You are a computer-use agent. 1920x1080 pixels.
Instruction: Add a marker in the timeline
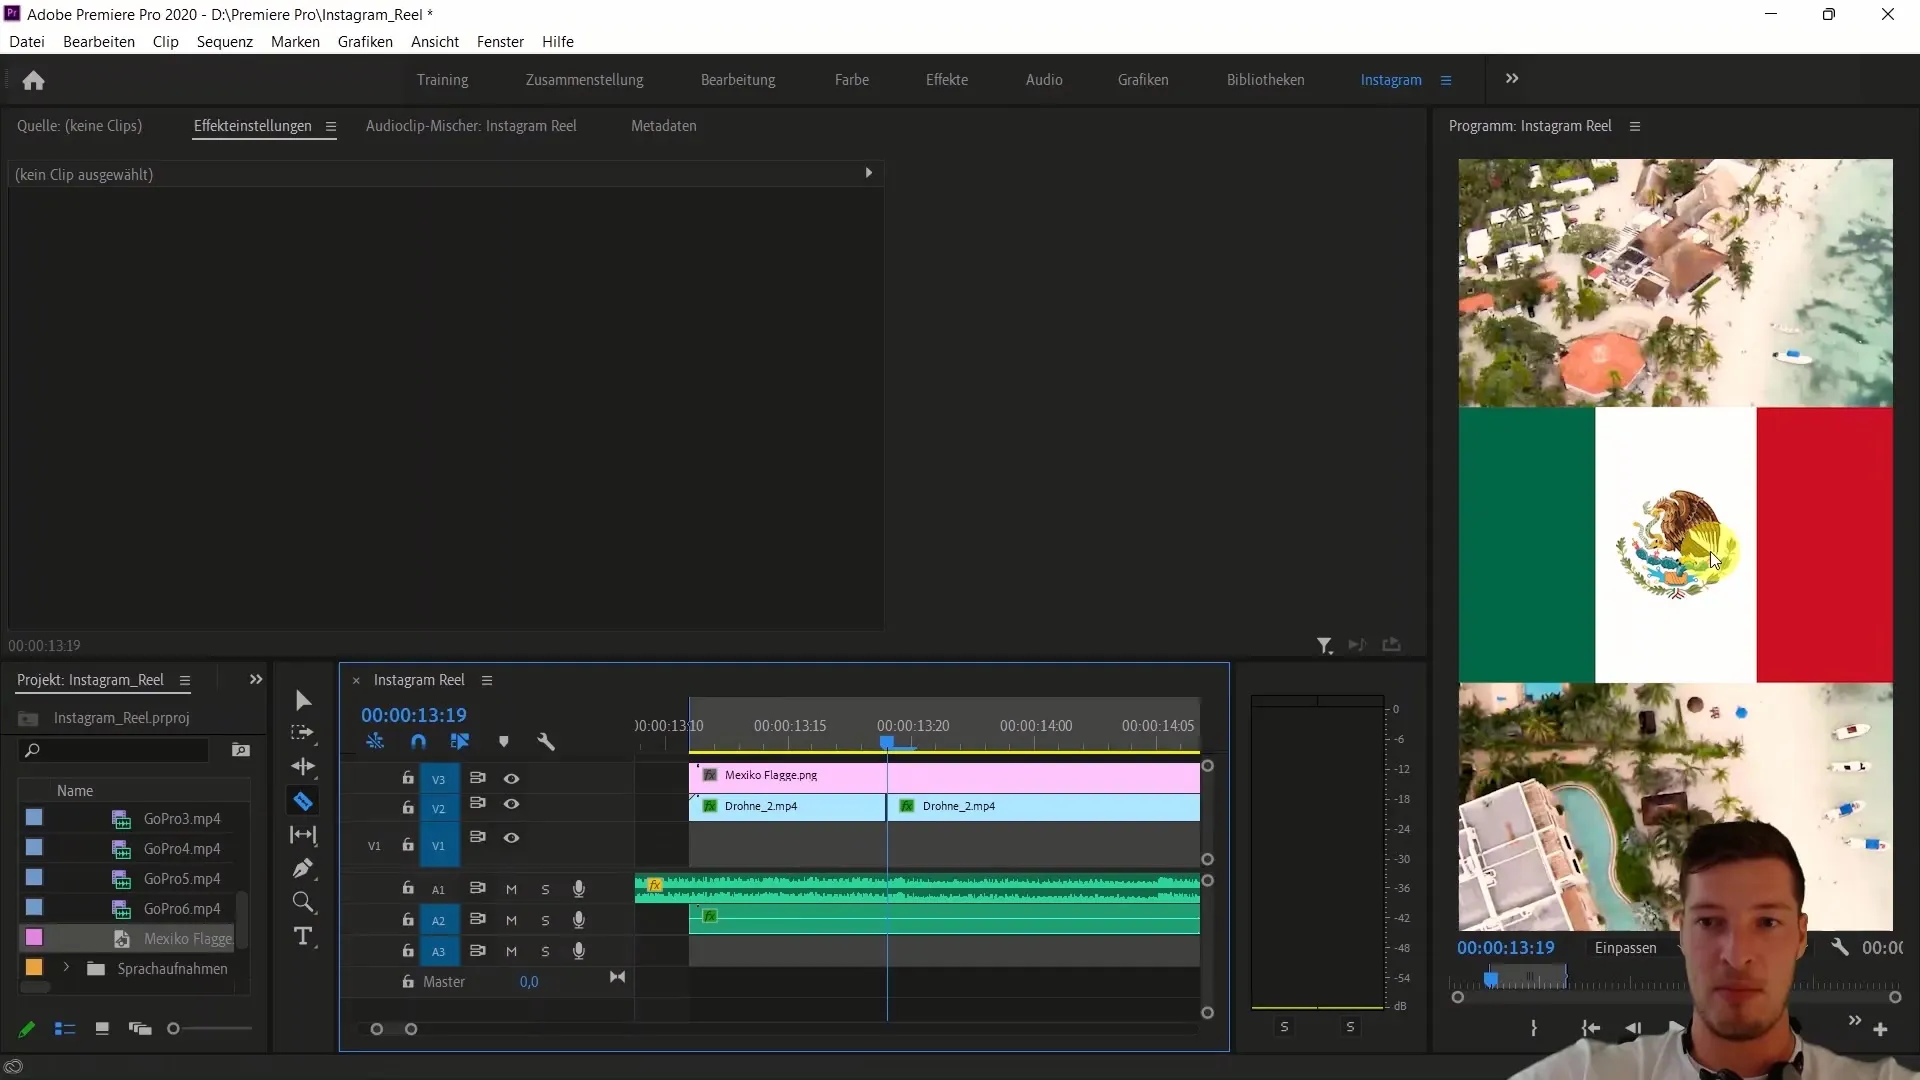click(x=504, y=742)
